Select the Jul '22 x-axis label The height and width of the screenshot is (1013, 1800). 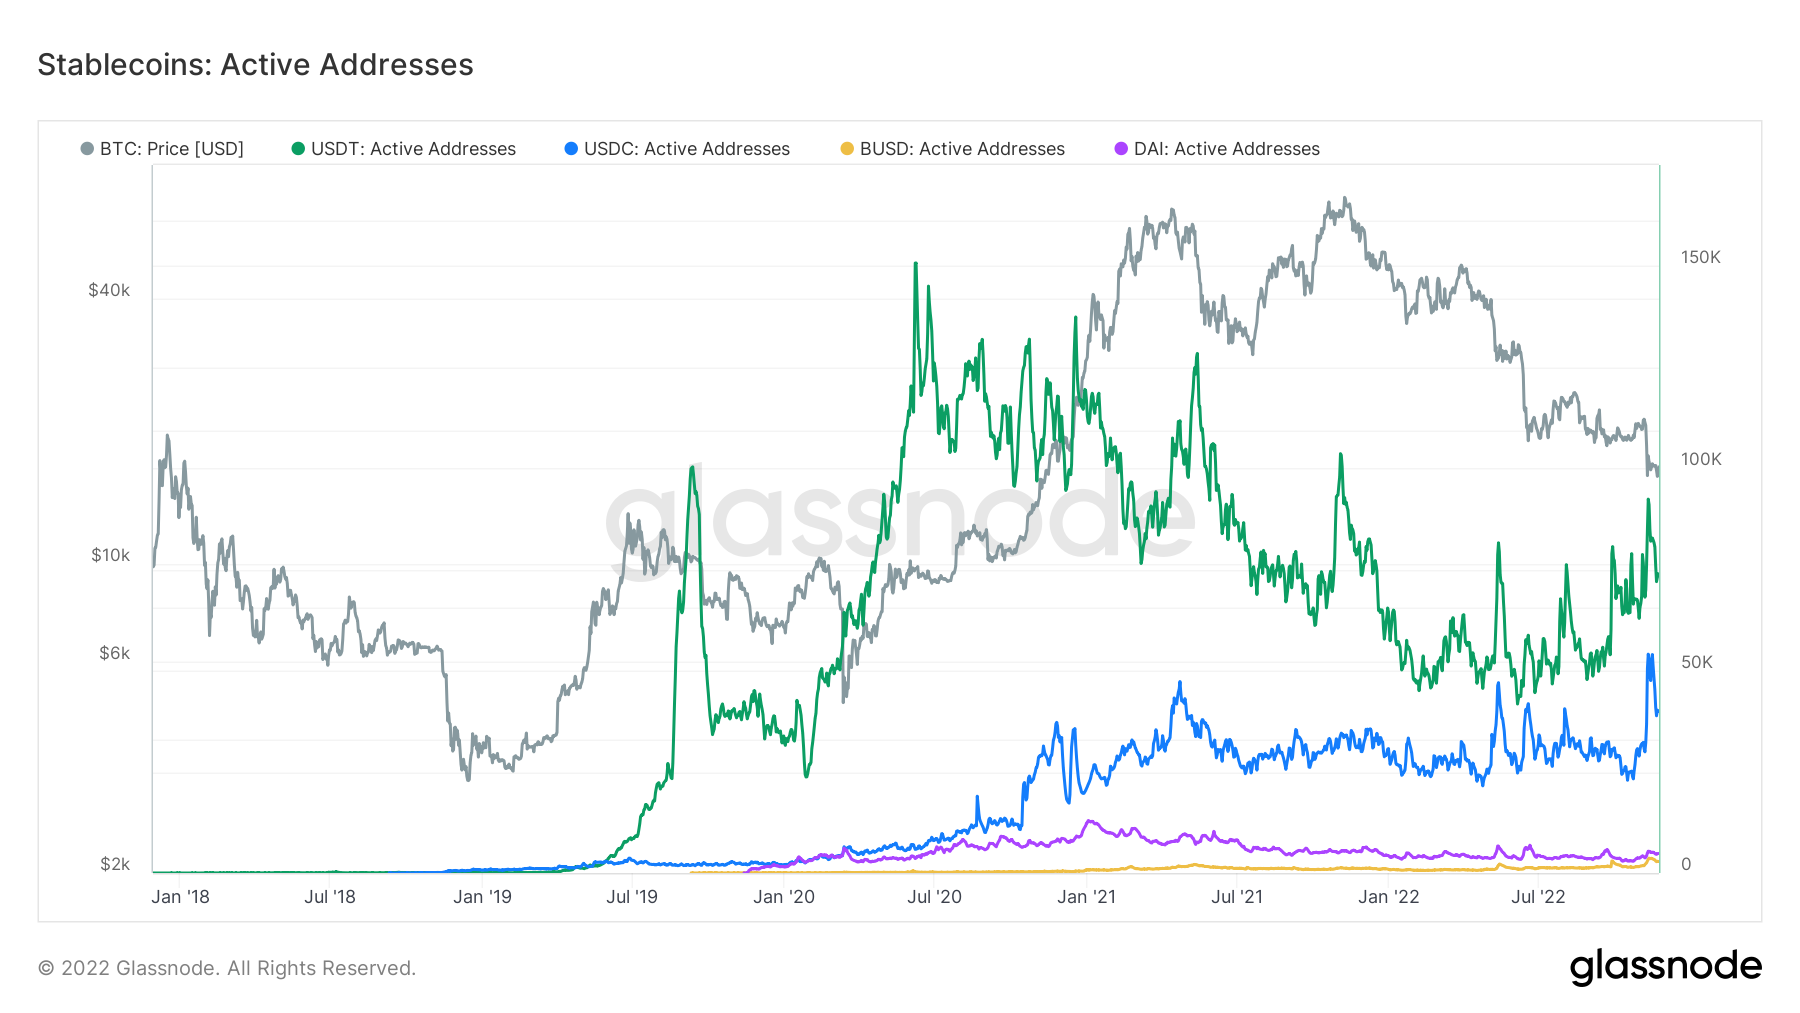click(1538, 897)
